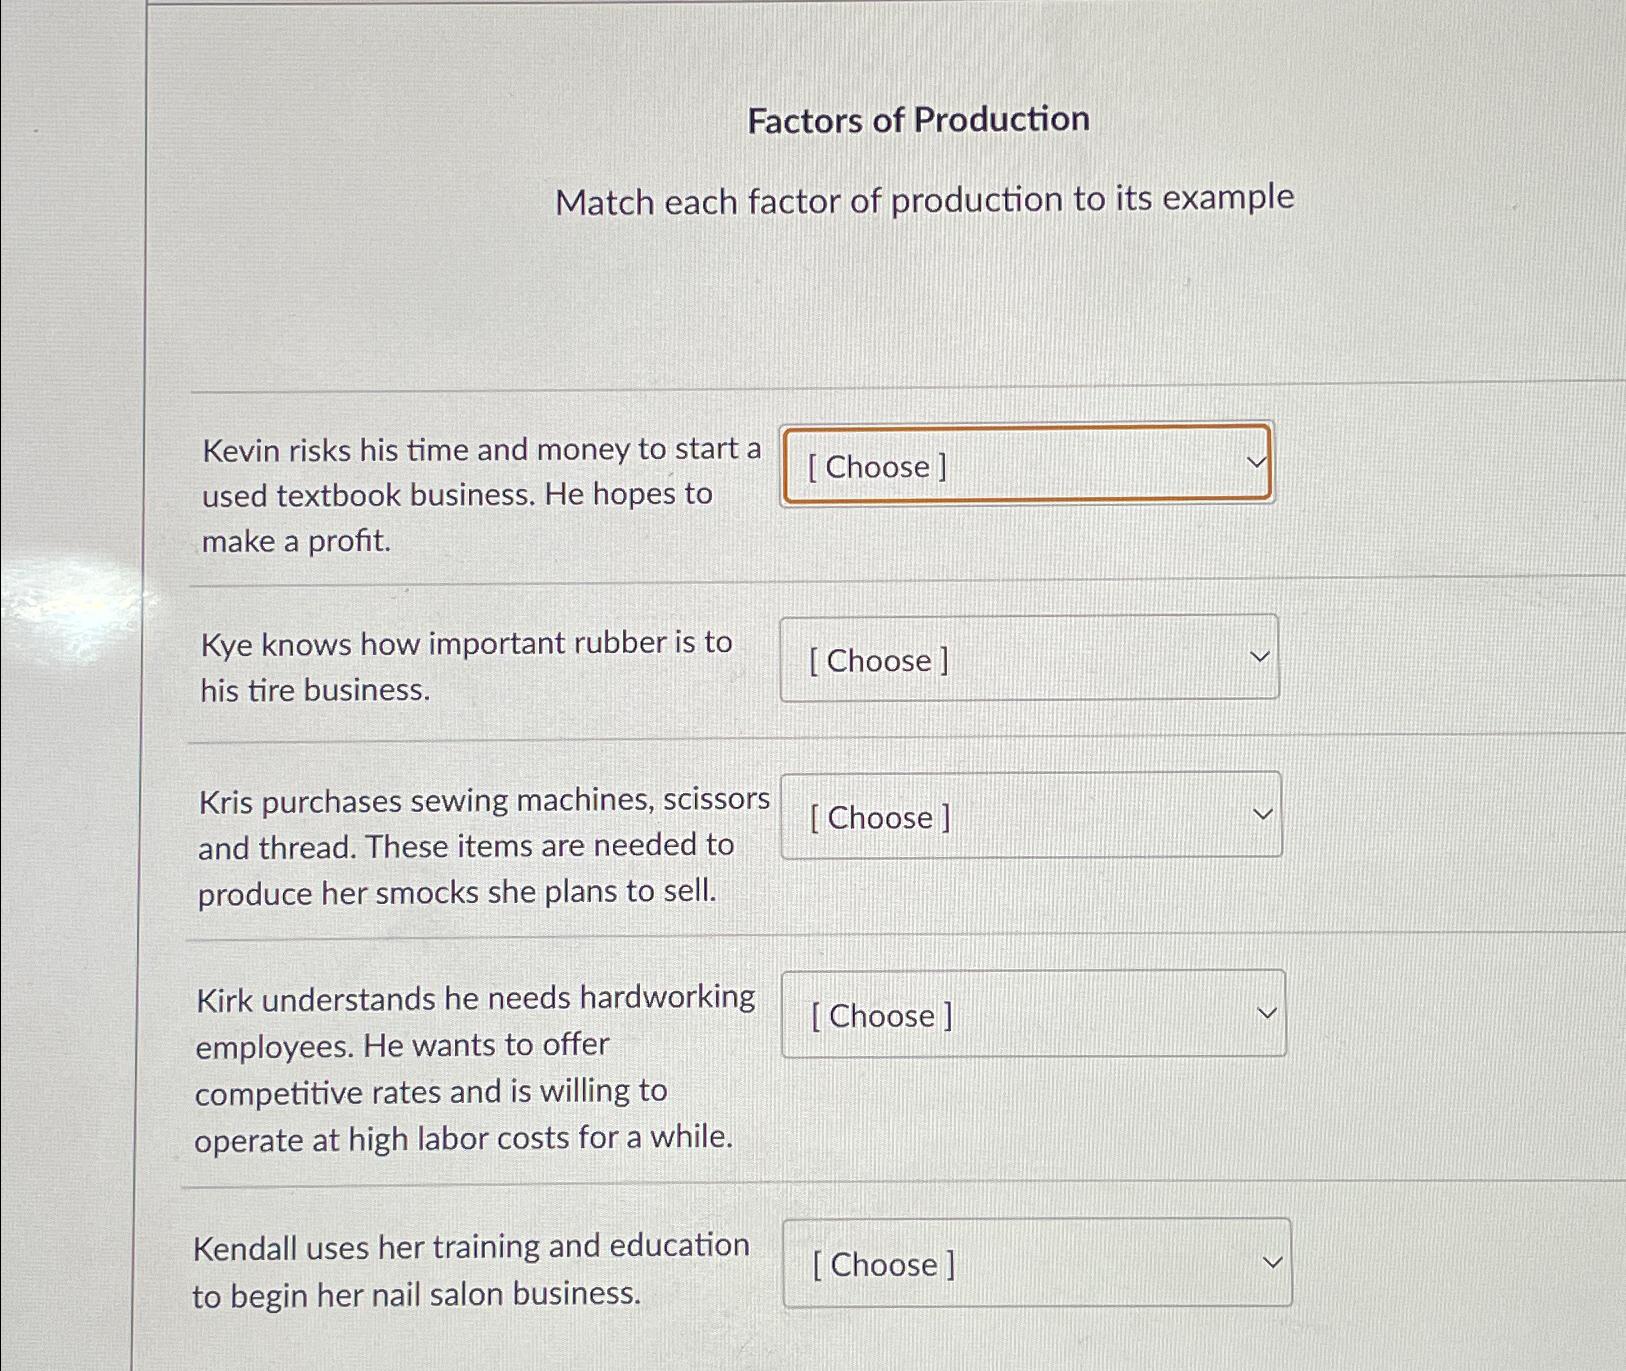Click the Kirk understands he needs employees prompt
Image resolution: width=1626 pixels, height=1371 pixels.
pos(477,1066)
